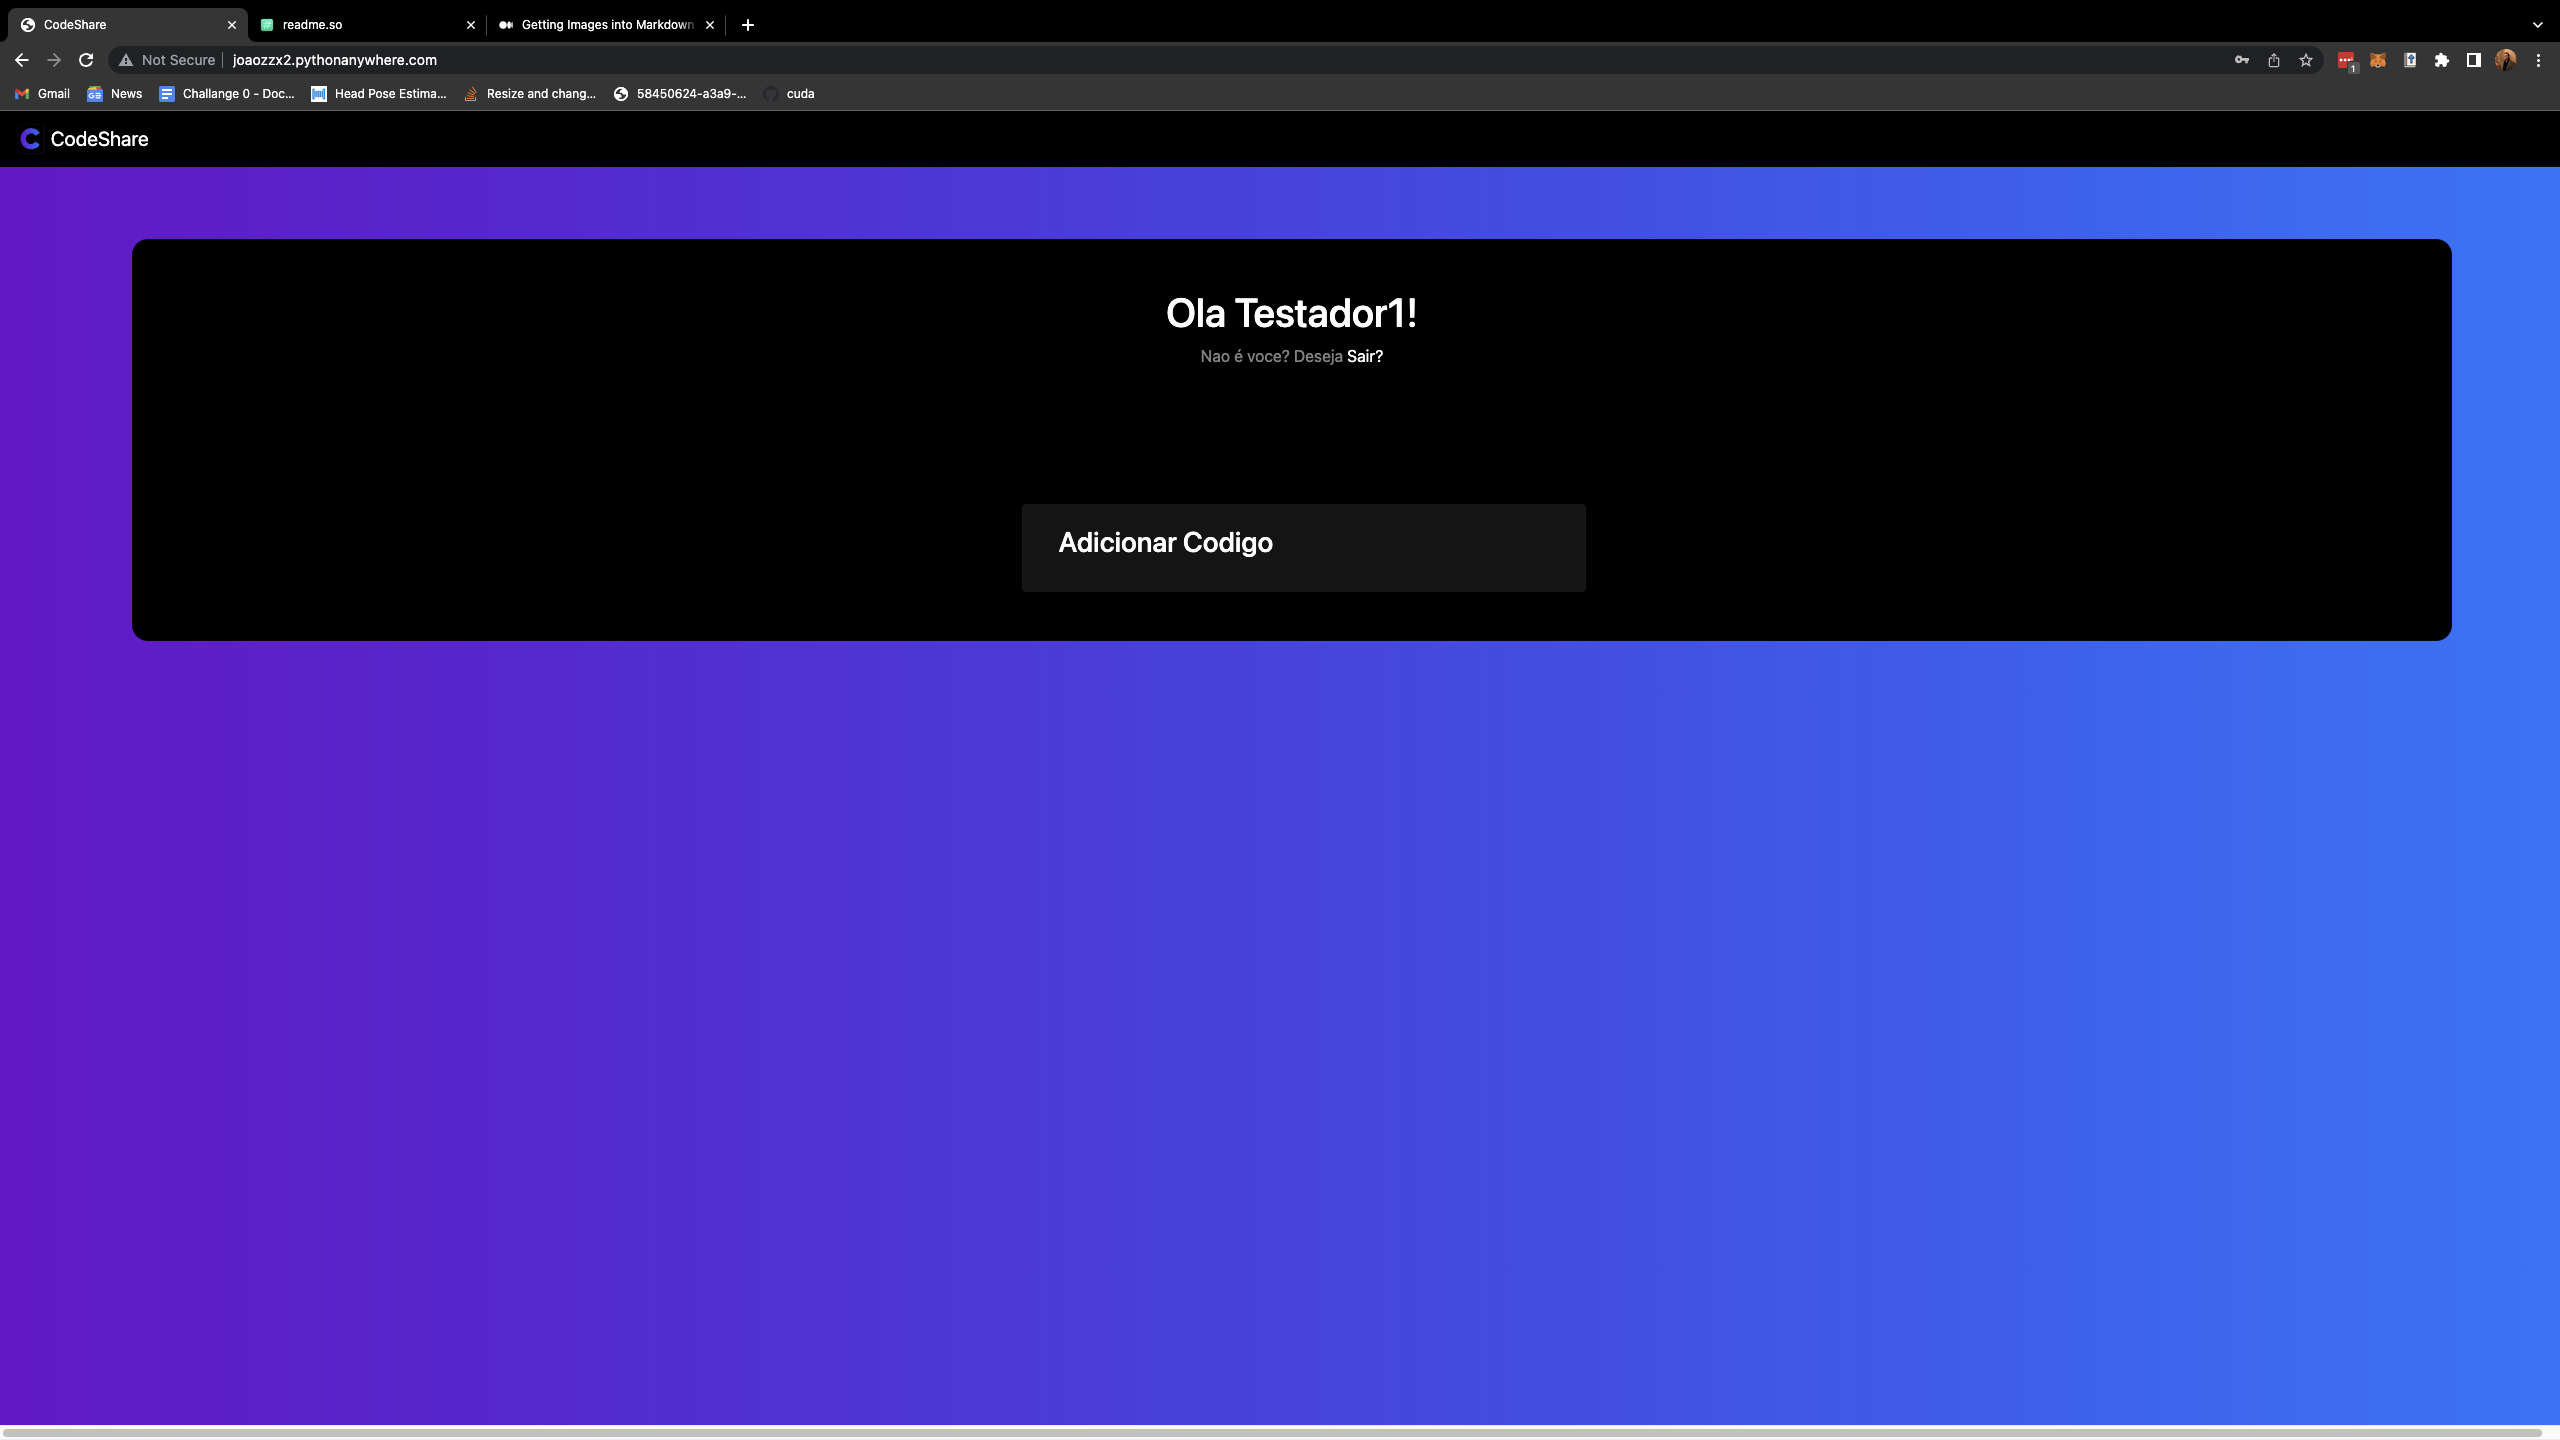Open the profile avatar menu

coord(2505,60)
